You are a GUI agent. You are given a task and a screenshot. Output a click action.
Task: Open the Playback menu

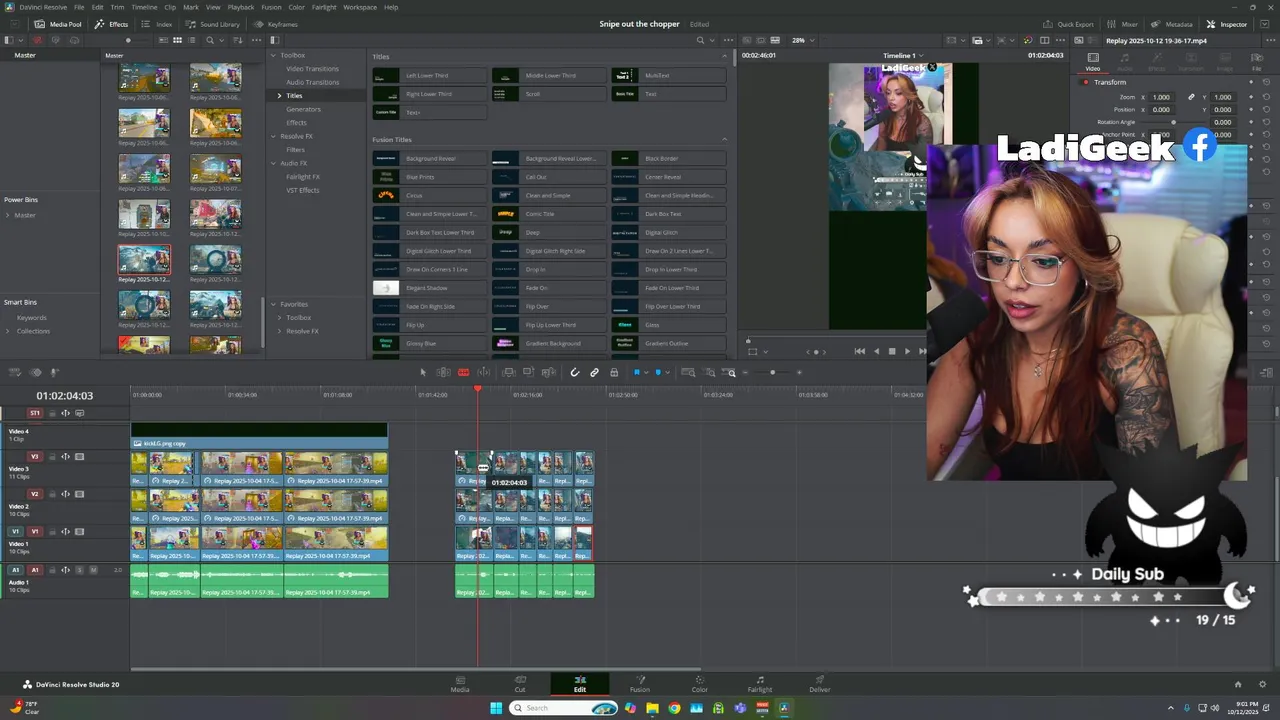241,7
